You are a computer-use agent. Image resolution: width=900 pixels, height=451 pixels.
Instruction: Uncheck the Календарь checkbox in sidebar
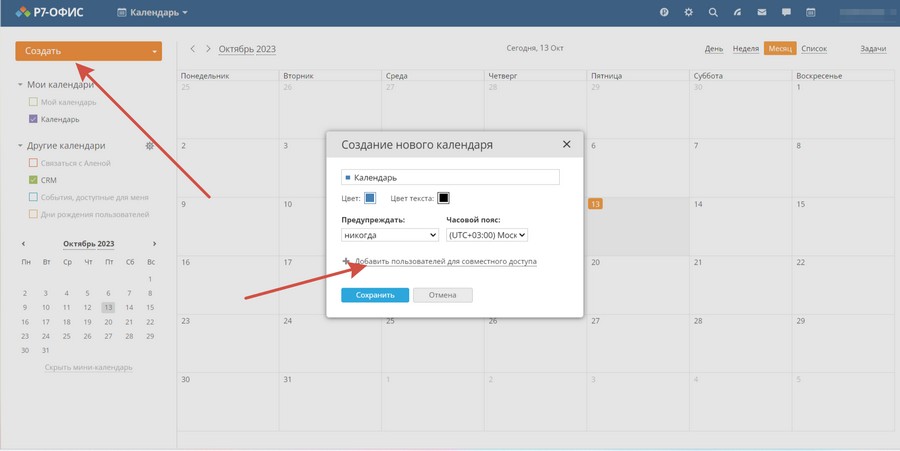pyautogui.click(x=33, y=119)
